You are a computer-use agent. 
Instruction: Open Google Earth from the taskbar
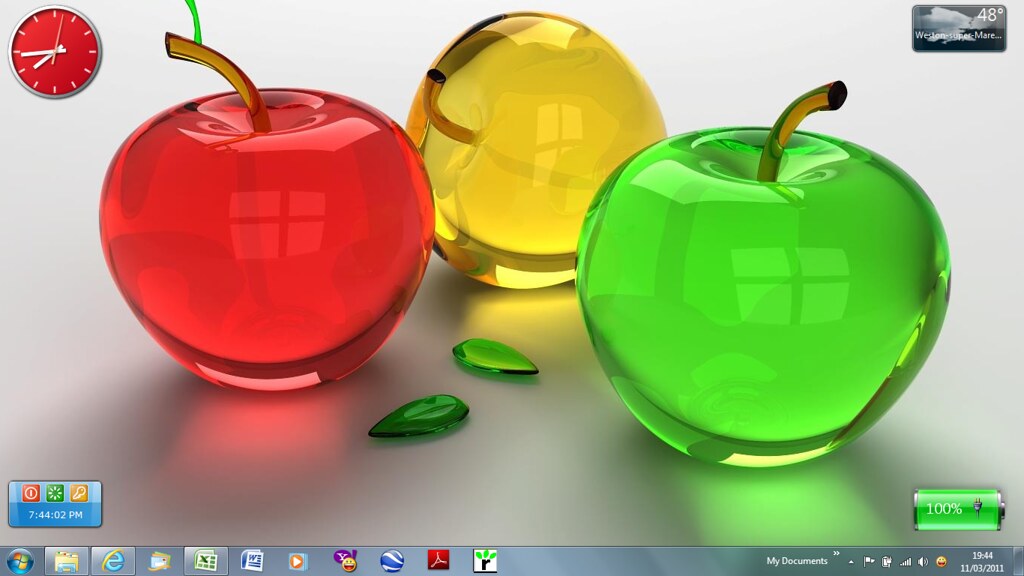point(392,561)
